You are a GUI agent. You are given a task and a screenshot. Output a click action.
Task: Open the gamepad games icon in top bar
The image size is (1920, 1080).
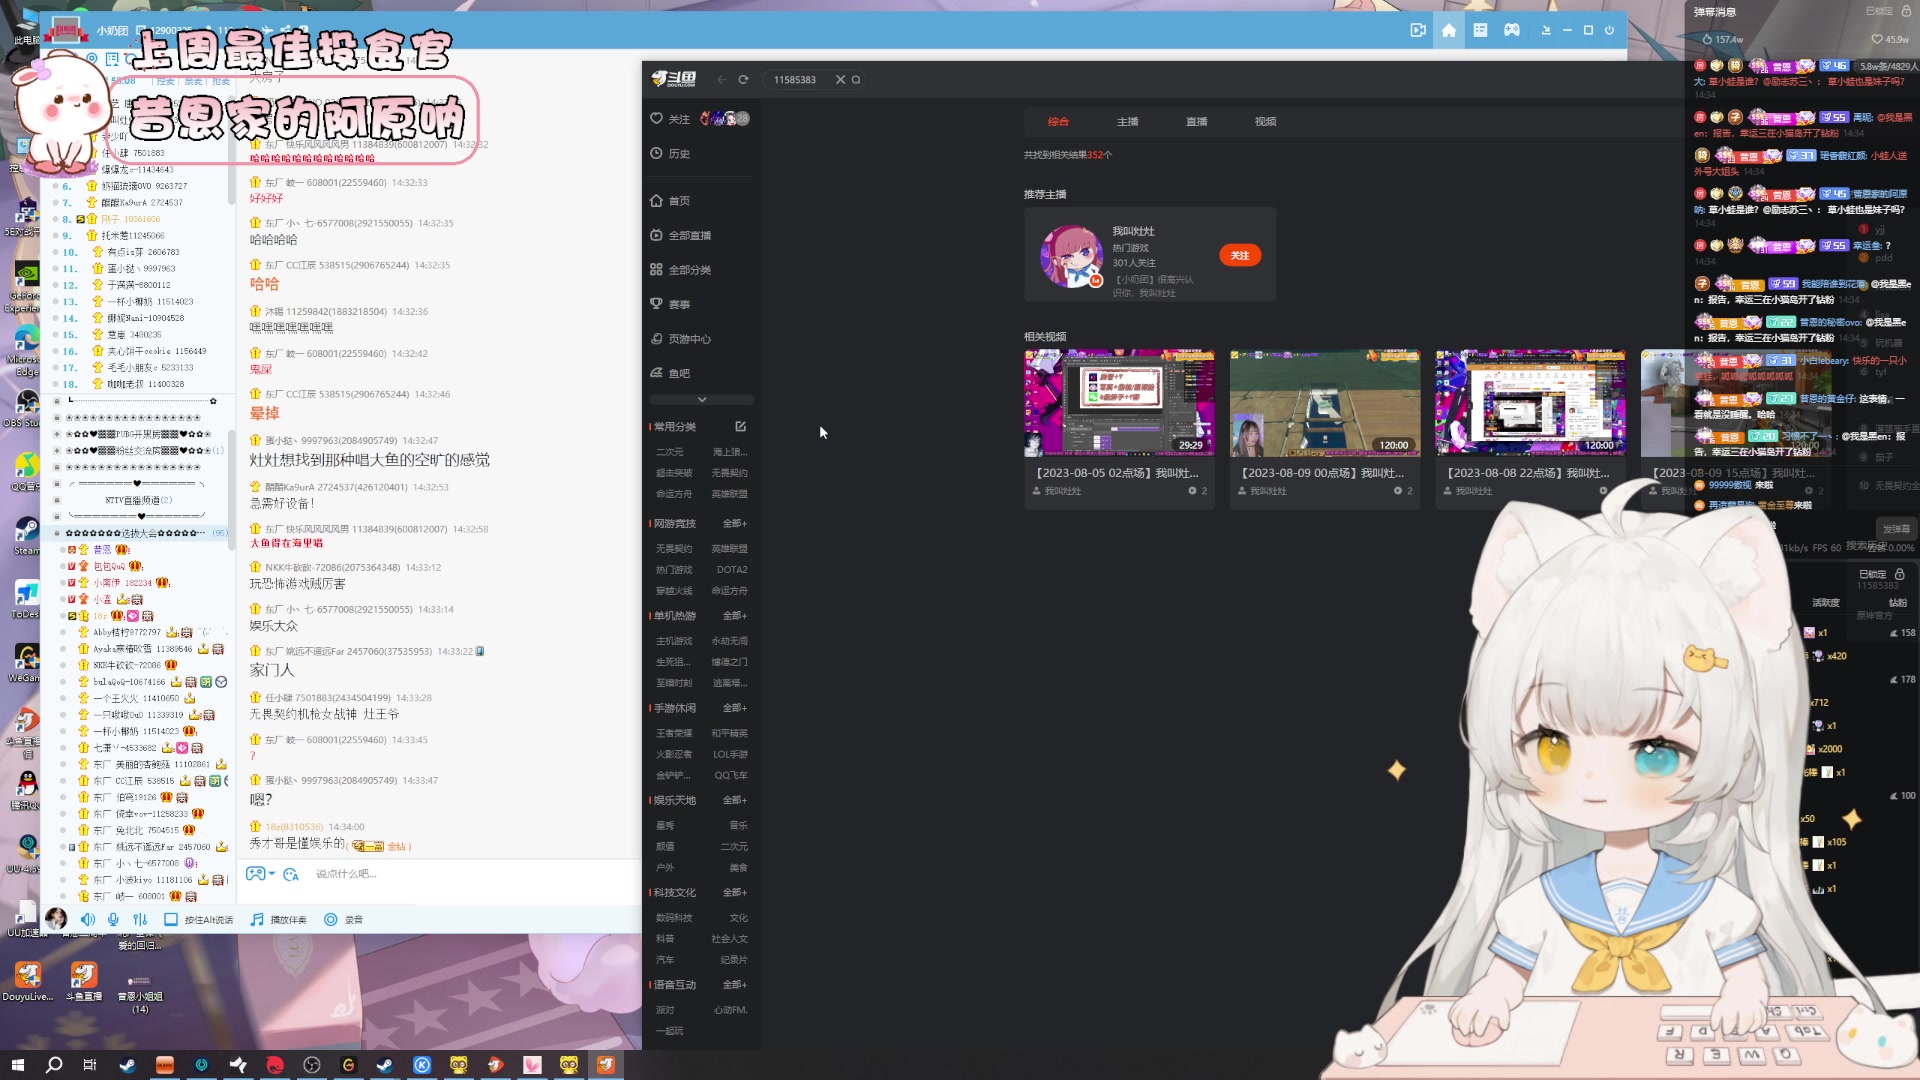[x=1512, y=30]
